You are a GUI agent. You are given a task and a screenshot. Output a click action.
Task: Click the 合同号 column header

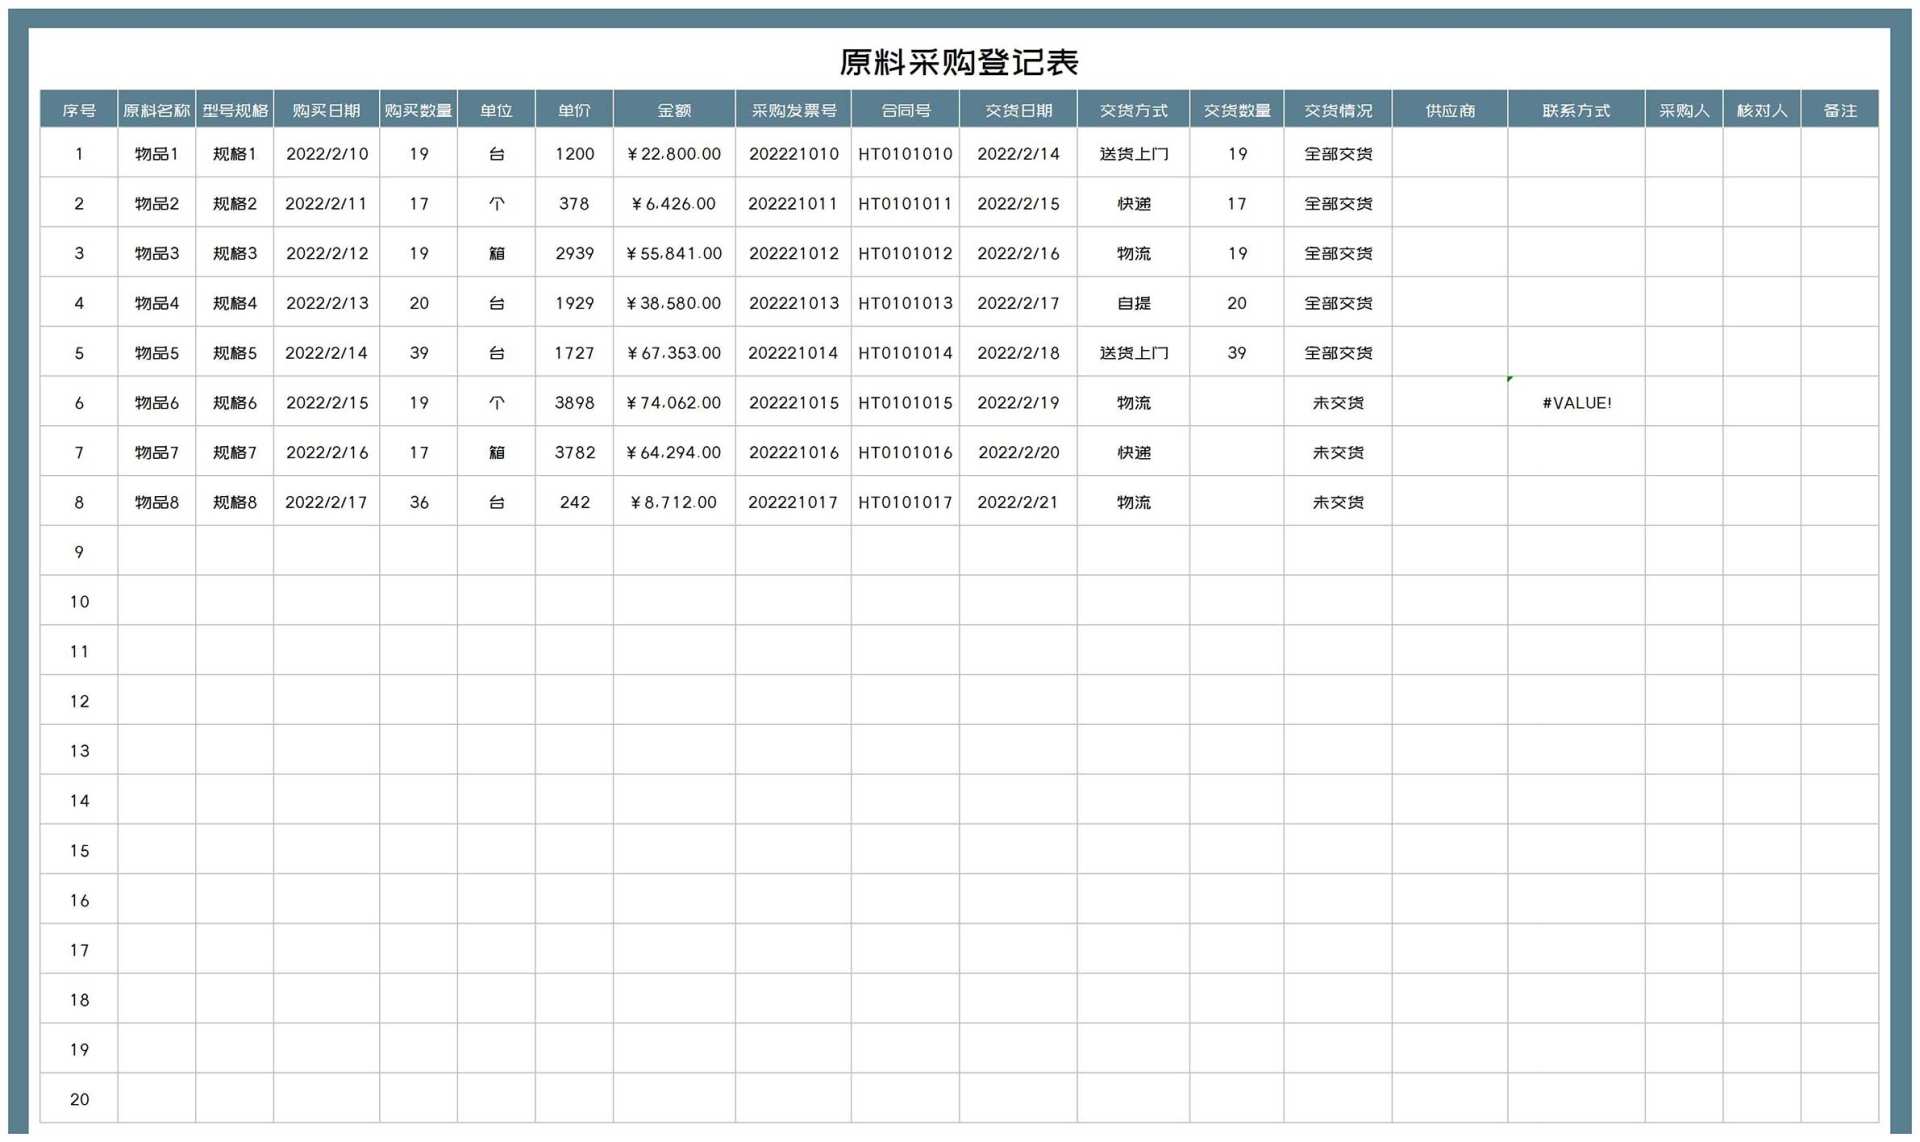tap(905, 110)
